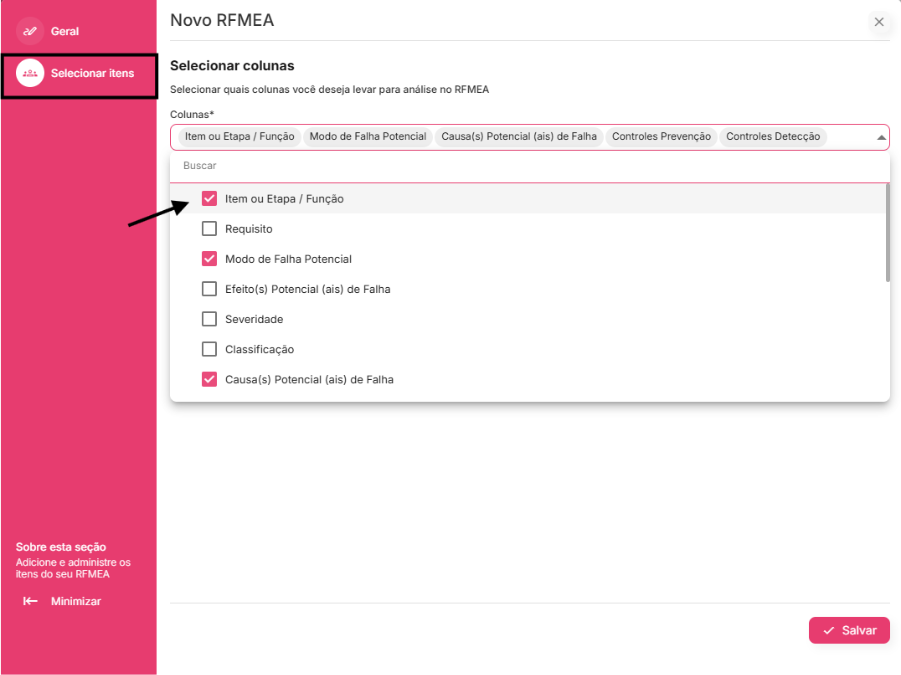
Task: Uncheck Causa(s) Potencial (ais) de Falha option
Action: pos(209,379)
